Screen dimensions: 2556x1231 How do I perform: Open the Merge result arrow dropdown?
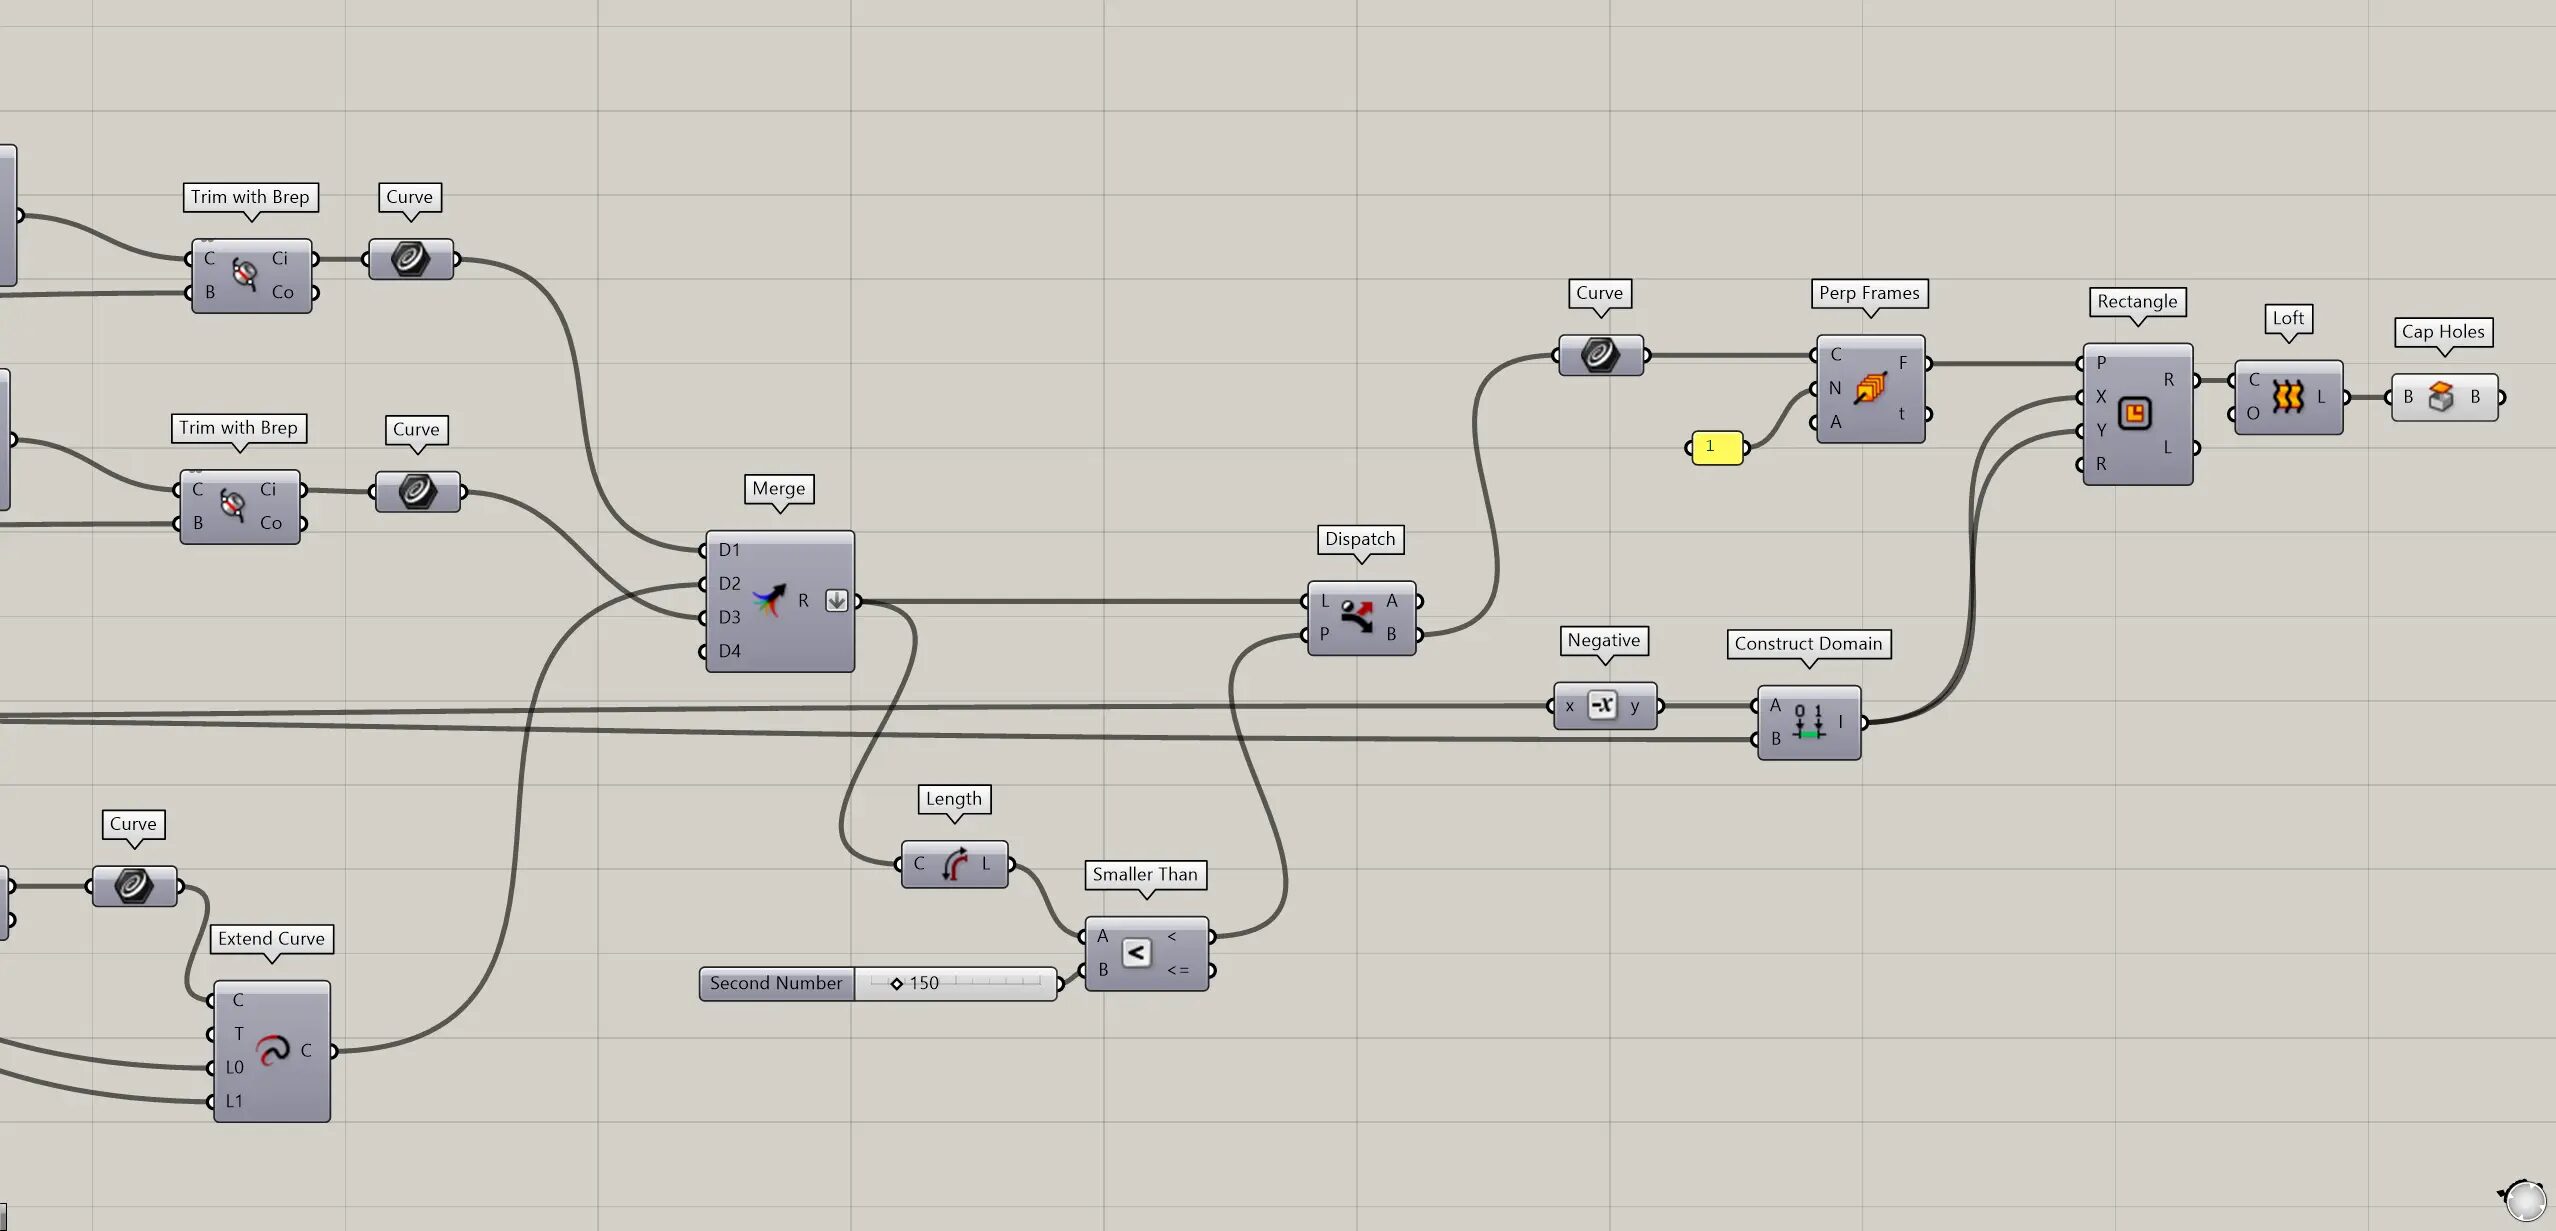coord(837,600)
